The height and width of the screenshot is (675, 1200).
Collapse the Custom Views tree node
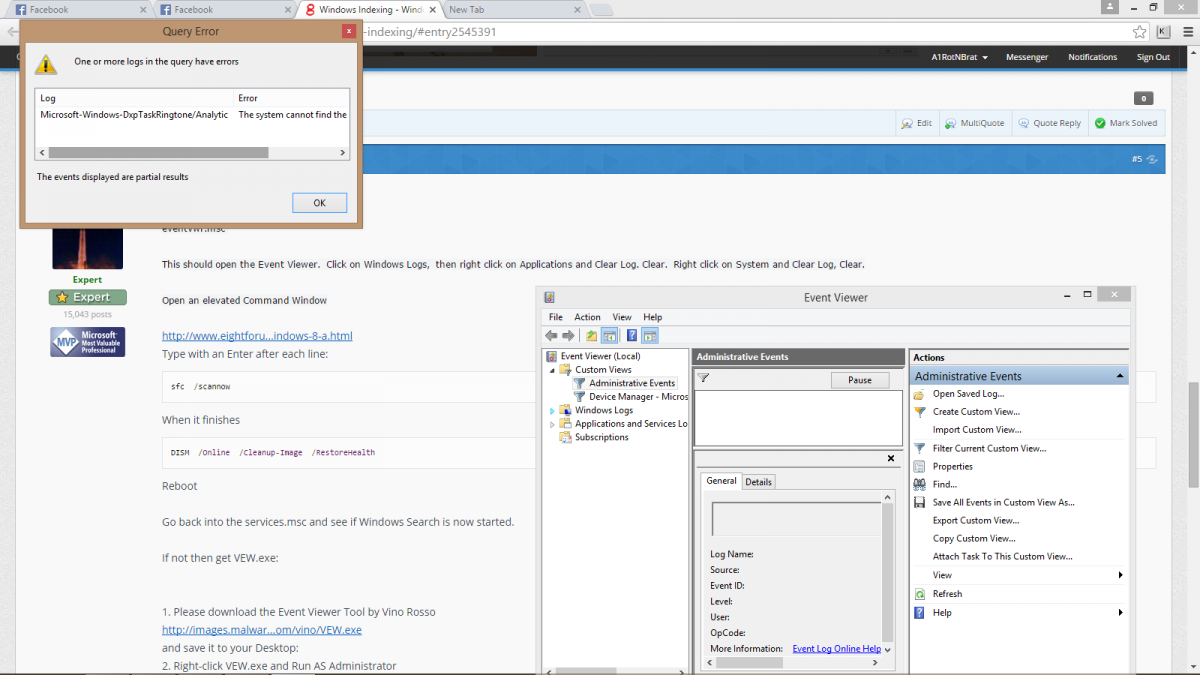pyautogui.click(x=552, y=369)
